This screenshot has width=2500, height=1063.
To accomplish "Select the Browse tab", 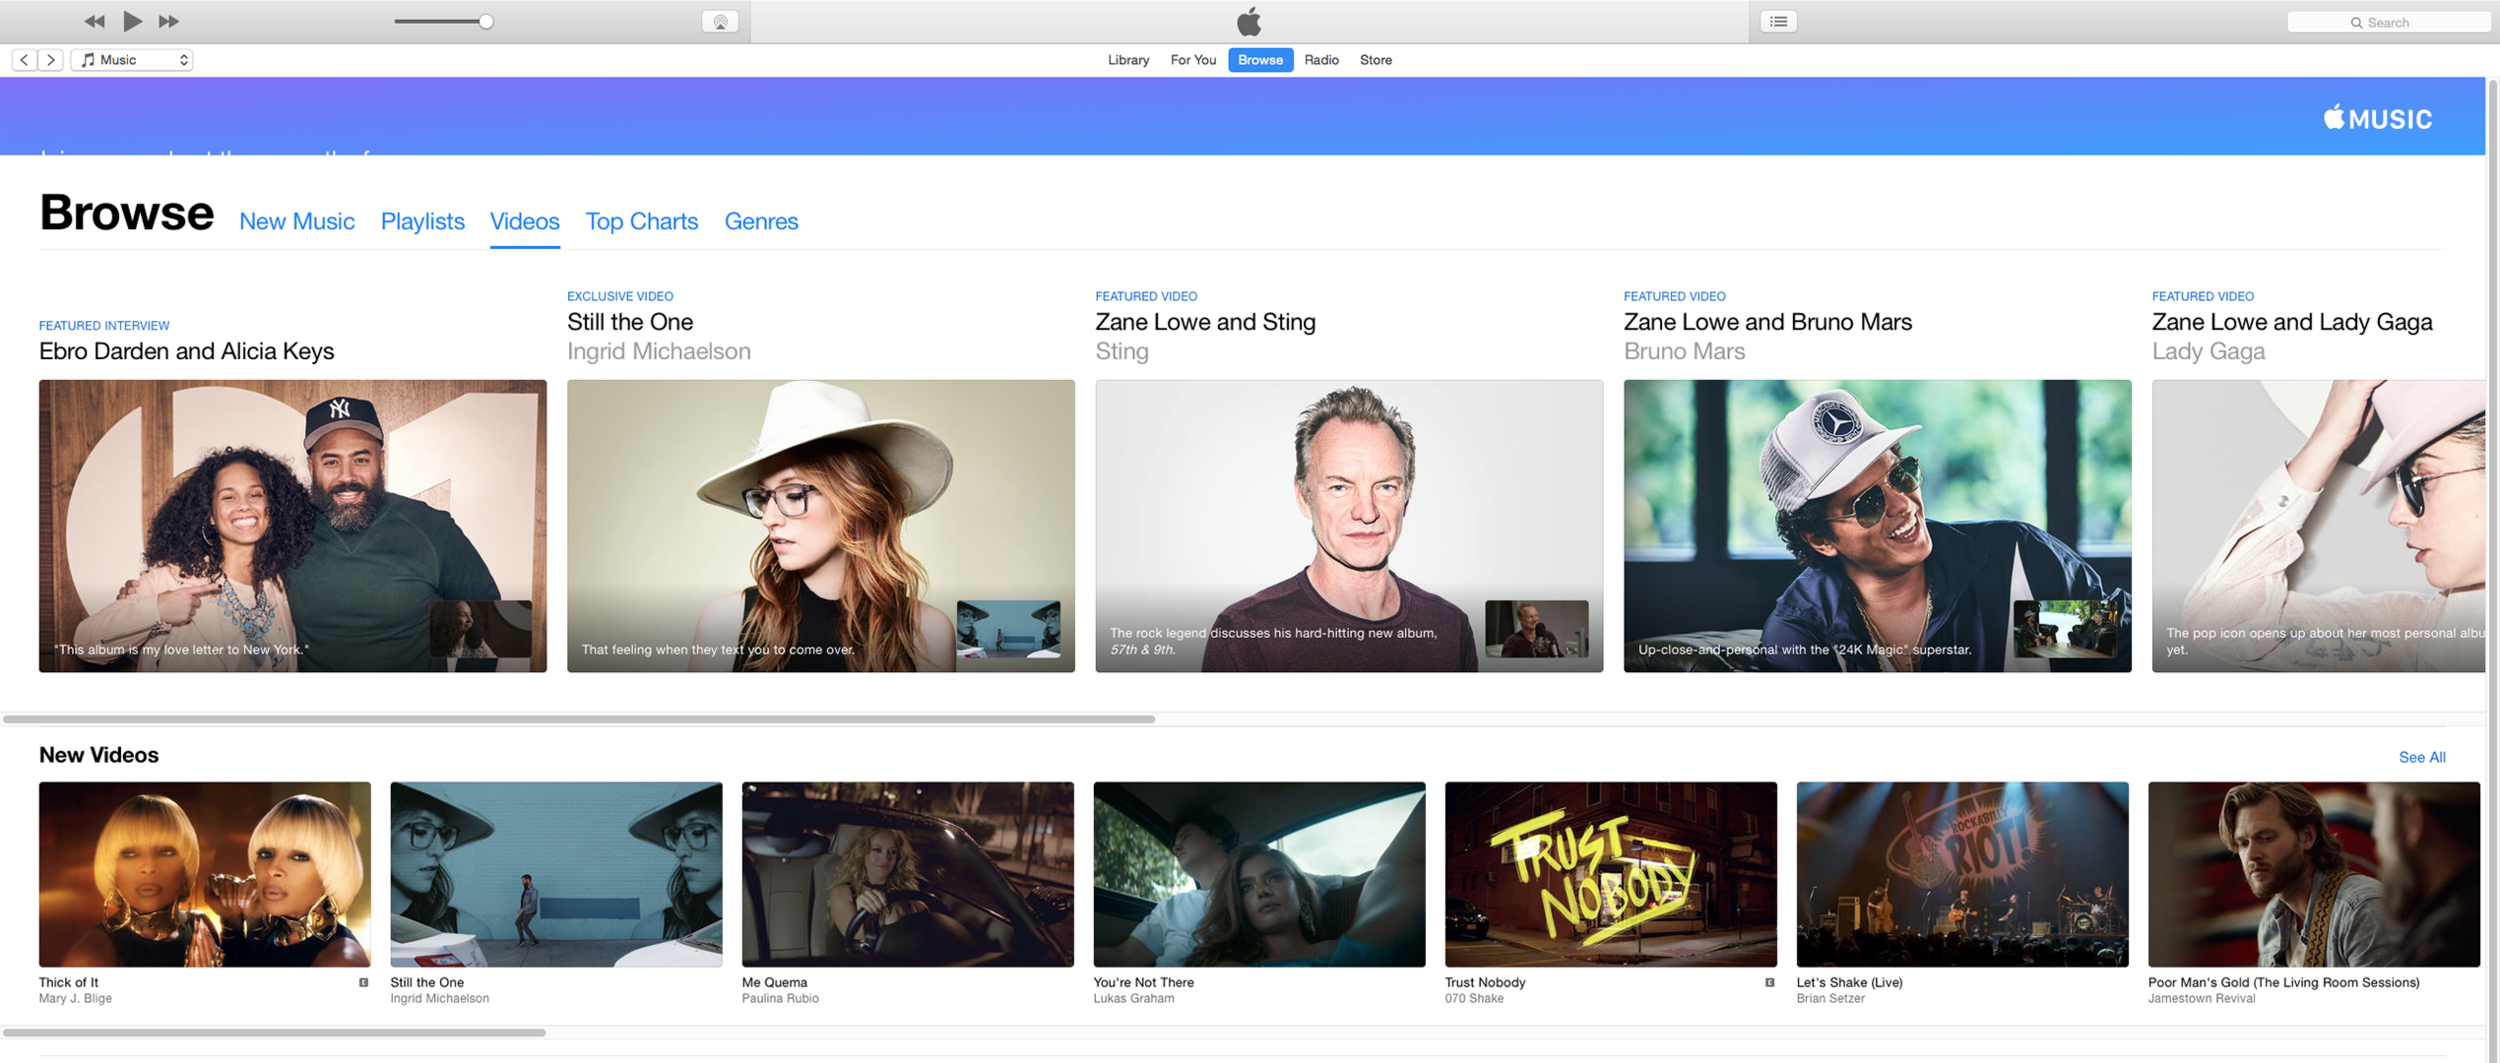I will click(1260, 60).
